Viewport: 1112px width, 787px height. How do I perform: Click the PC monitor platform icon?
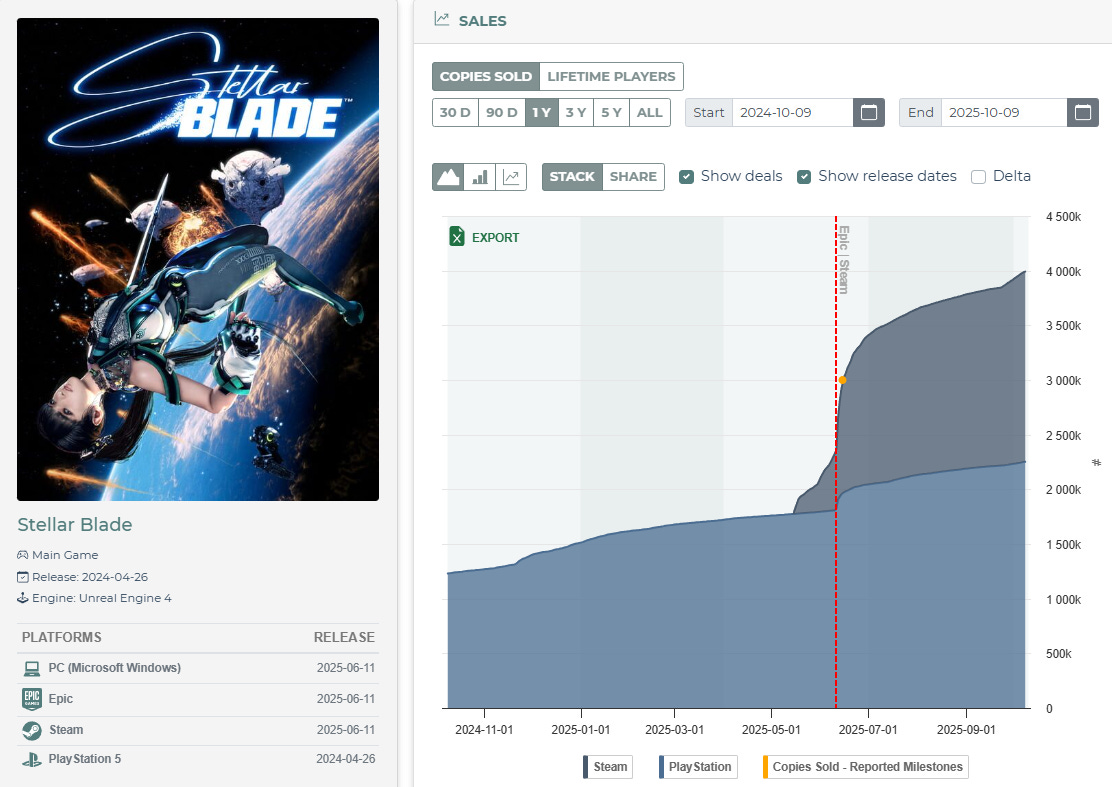pos(31,668)
